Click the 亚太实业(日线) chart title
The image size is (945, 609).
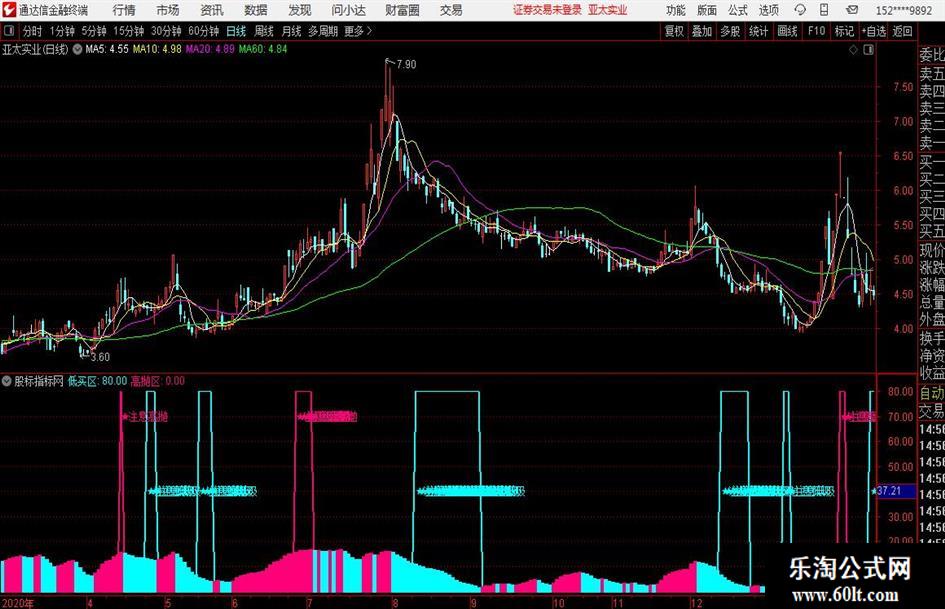pos(35,49)
